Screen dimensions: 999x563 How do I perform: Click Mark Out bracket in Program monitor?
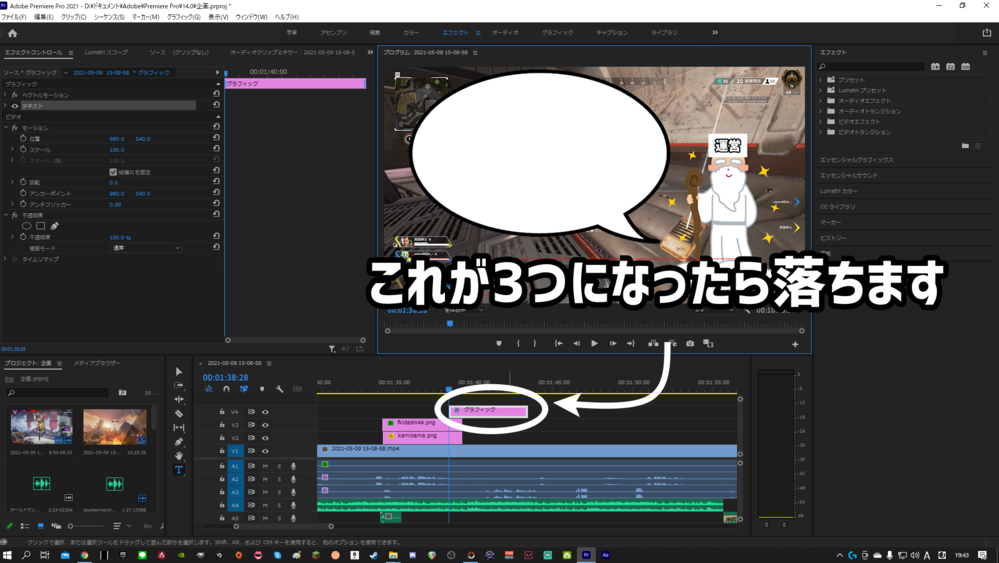click(x=535, y=343)
